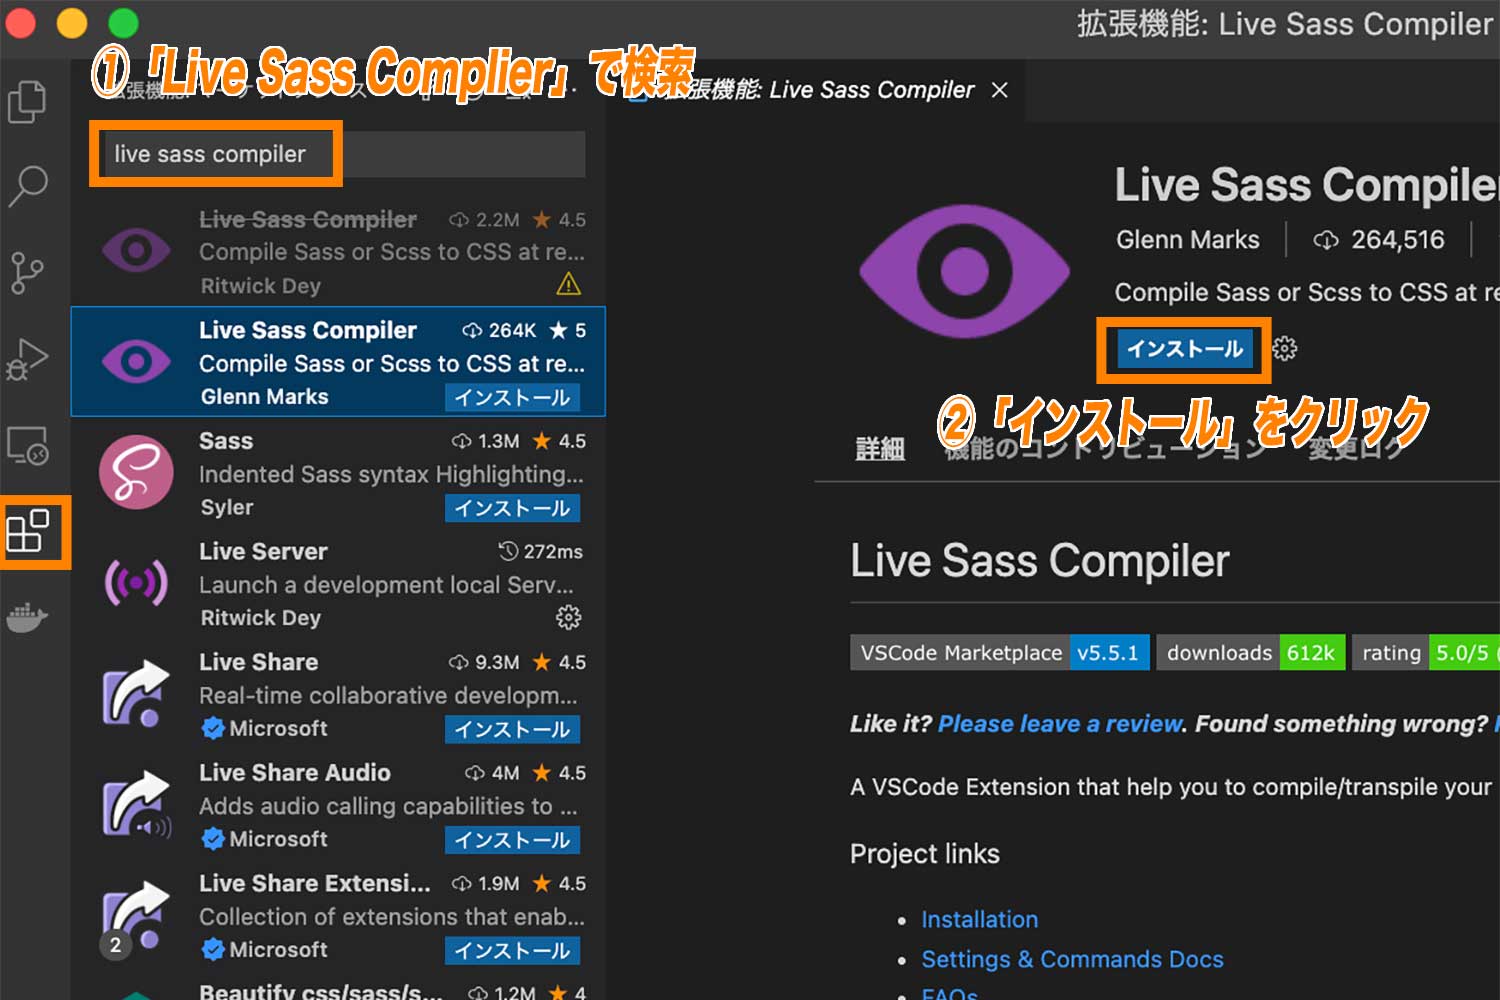Select deprecated Live Sass Compiler by Ritwick Dey
Screen dimensions: 1500x1000
coord(338,251)
